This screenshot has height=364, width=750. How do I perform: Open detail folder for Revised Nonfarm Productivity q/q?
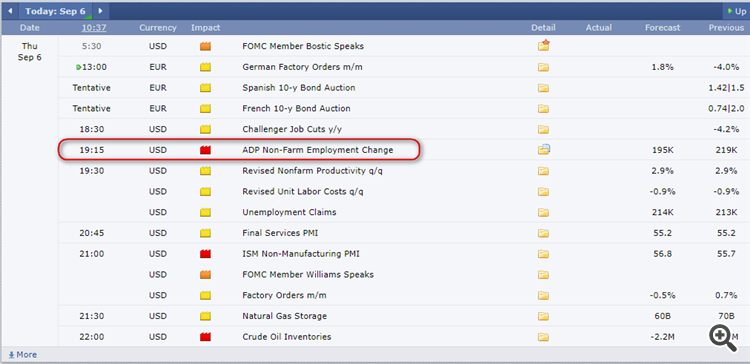point(543,171)
